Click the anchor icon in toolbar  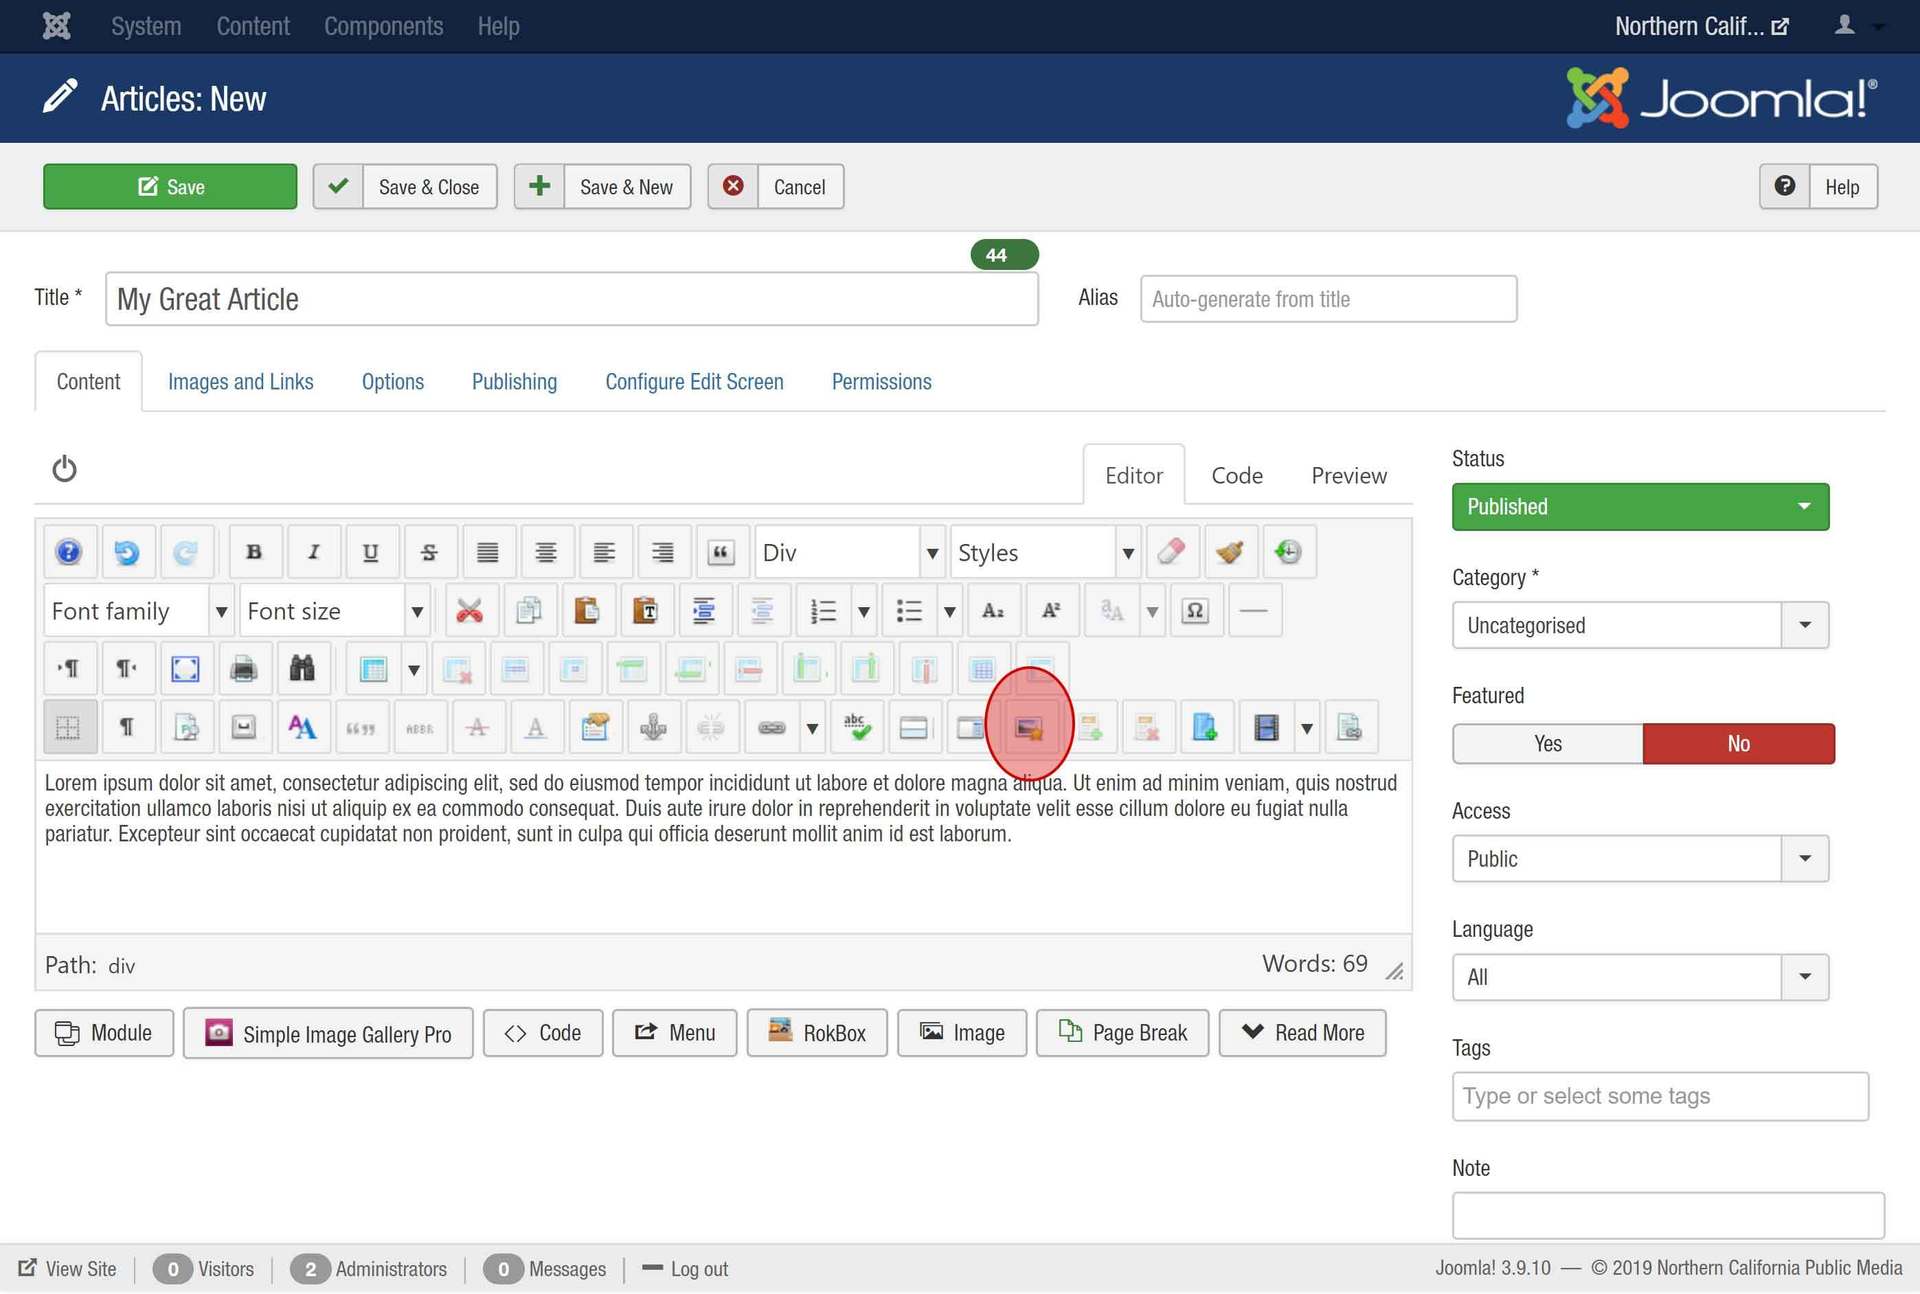coord(653,728)
